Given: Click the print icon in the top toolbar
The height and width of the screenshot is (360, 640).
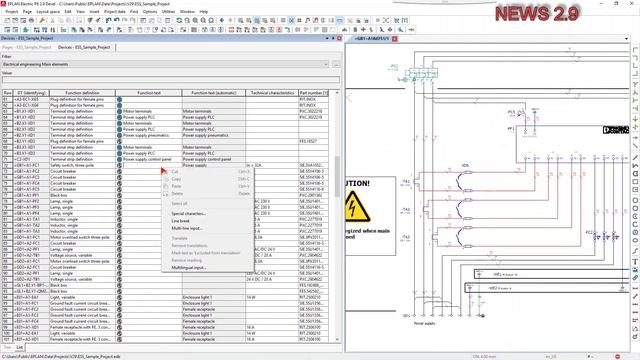Looking at the screenshot, I should pos(31,20).
